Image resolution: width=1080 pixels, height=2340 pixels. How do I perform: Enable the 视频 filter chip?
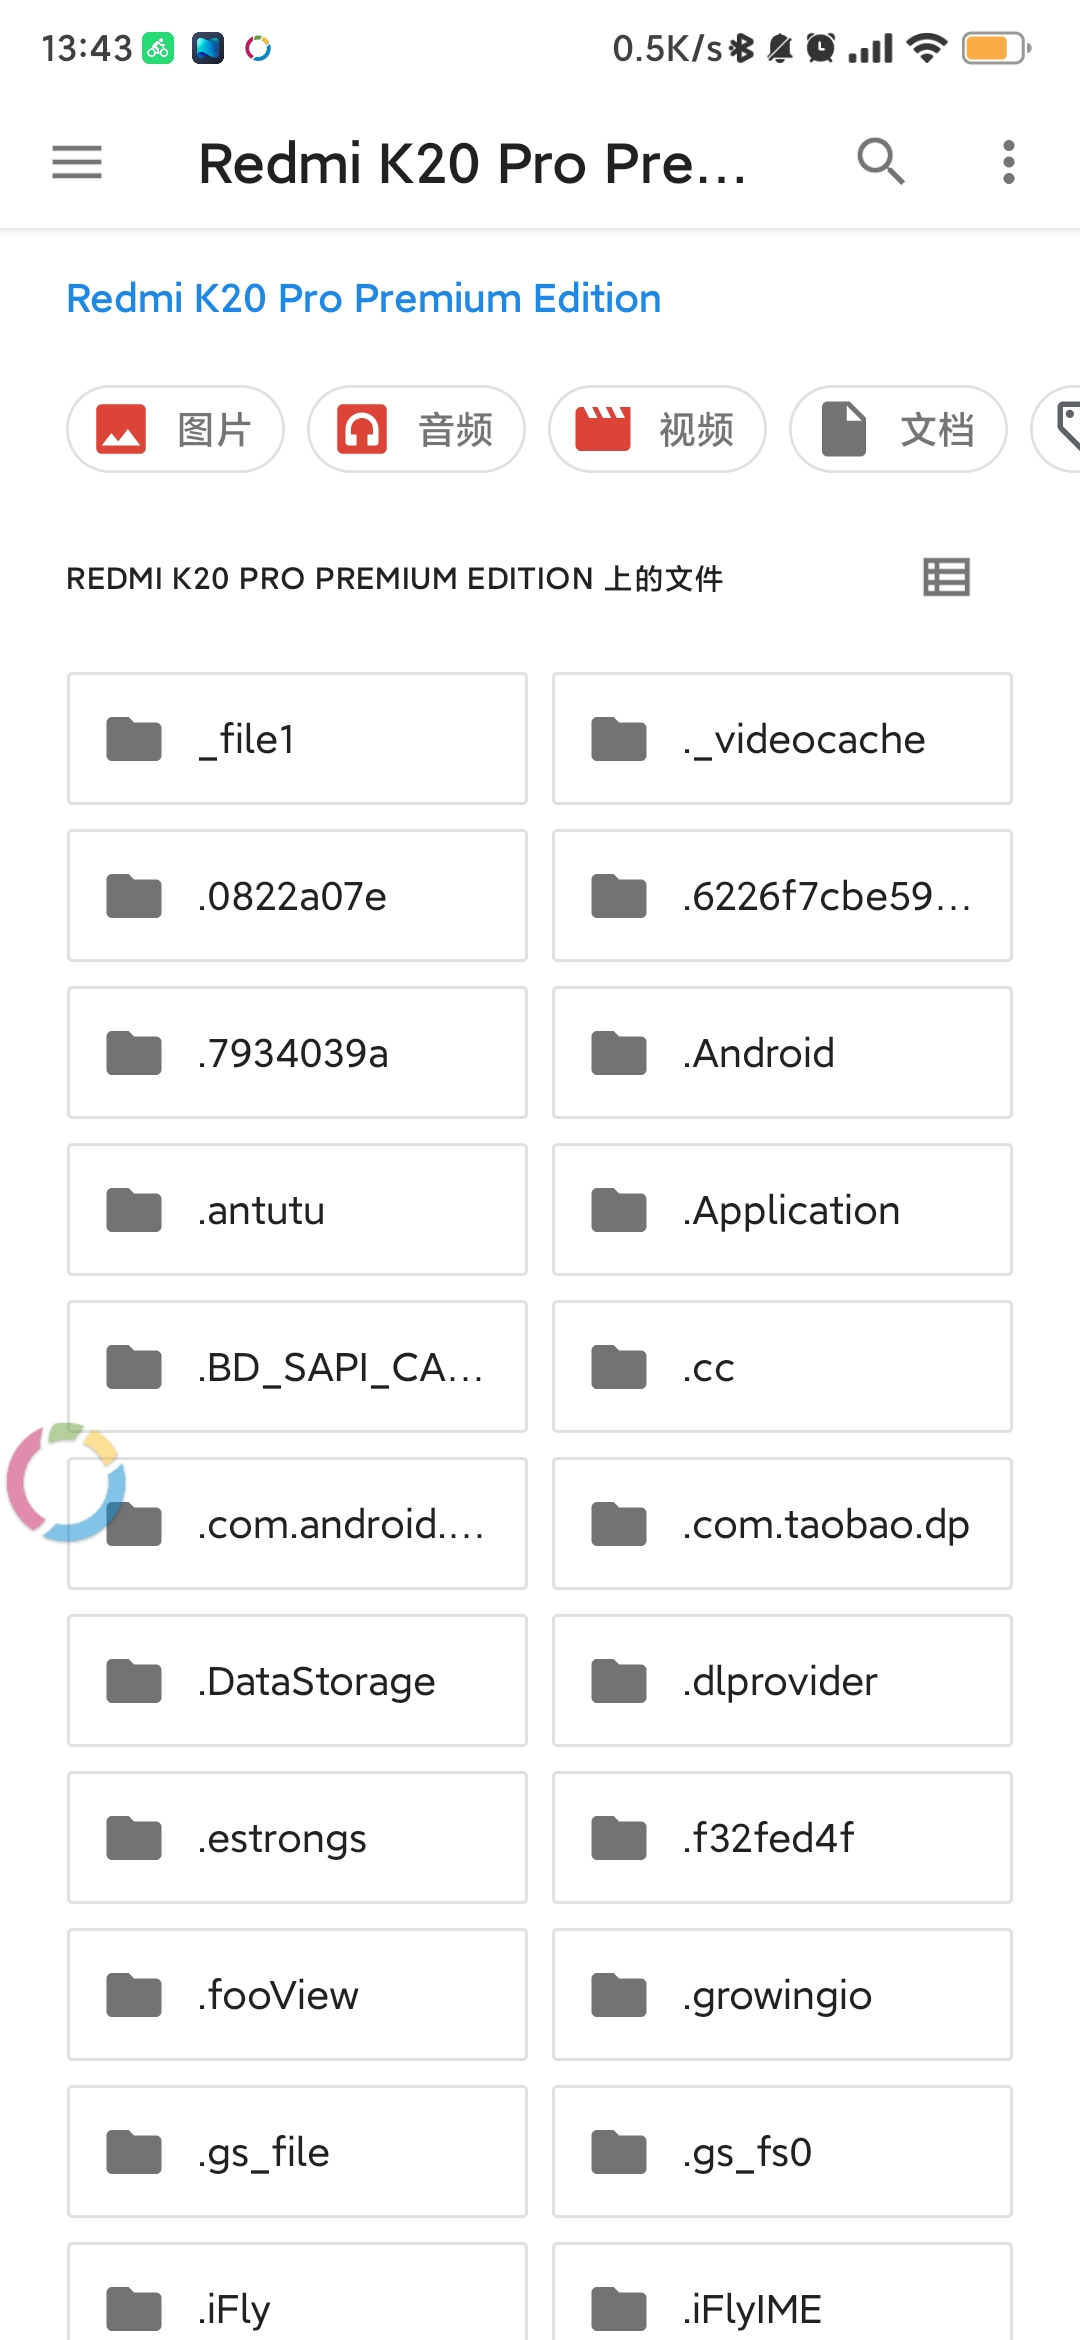tap(658, 429)
